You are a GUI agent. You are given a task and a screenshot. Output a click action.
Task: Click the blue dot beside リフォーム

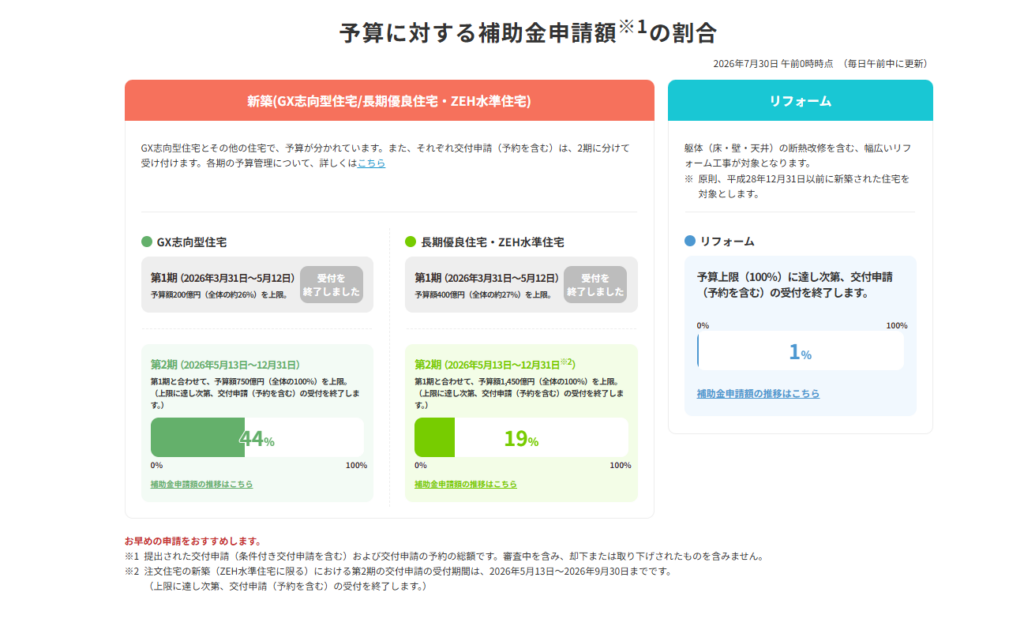tap(690, 241)
